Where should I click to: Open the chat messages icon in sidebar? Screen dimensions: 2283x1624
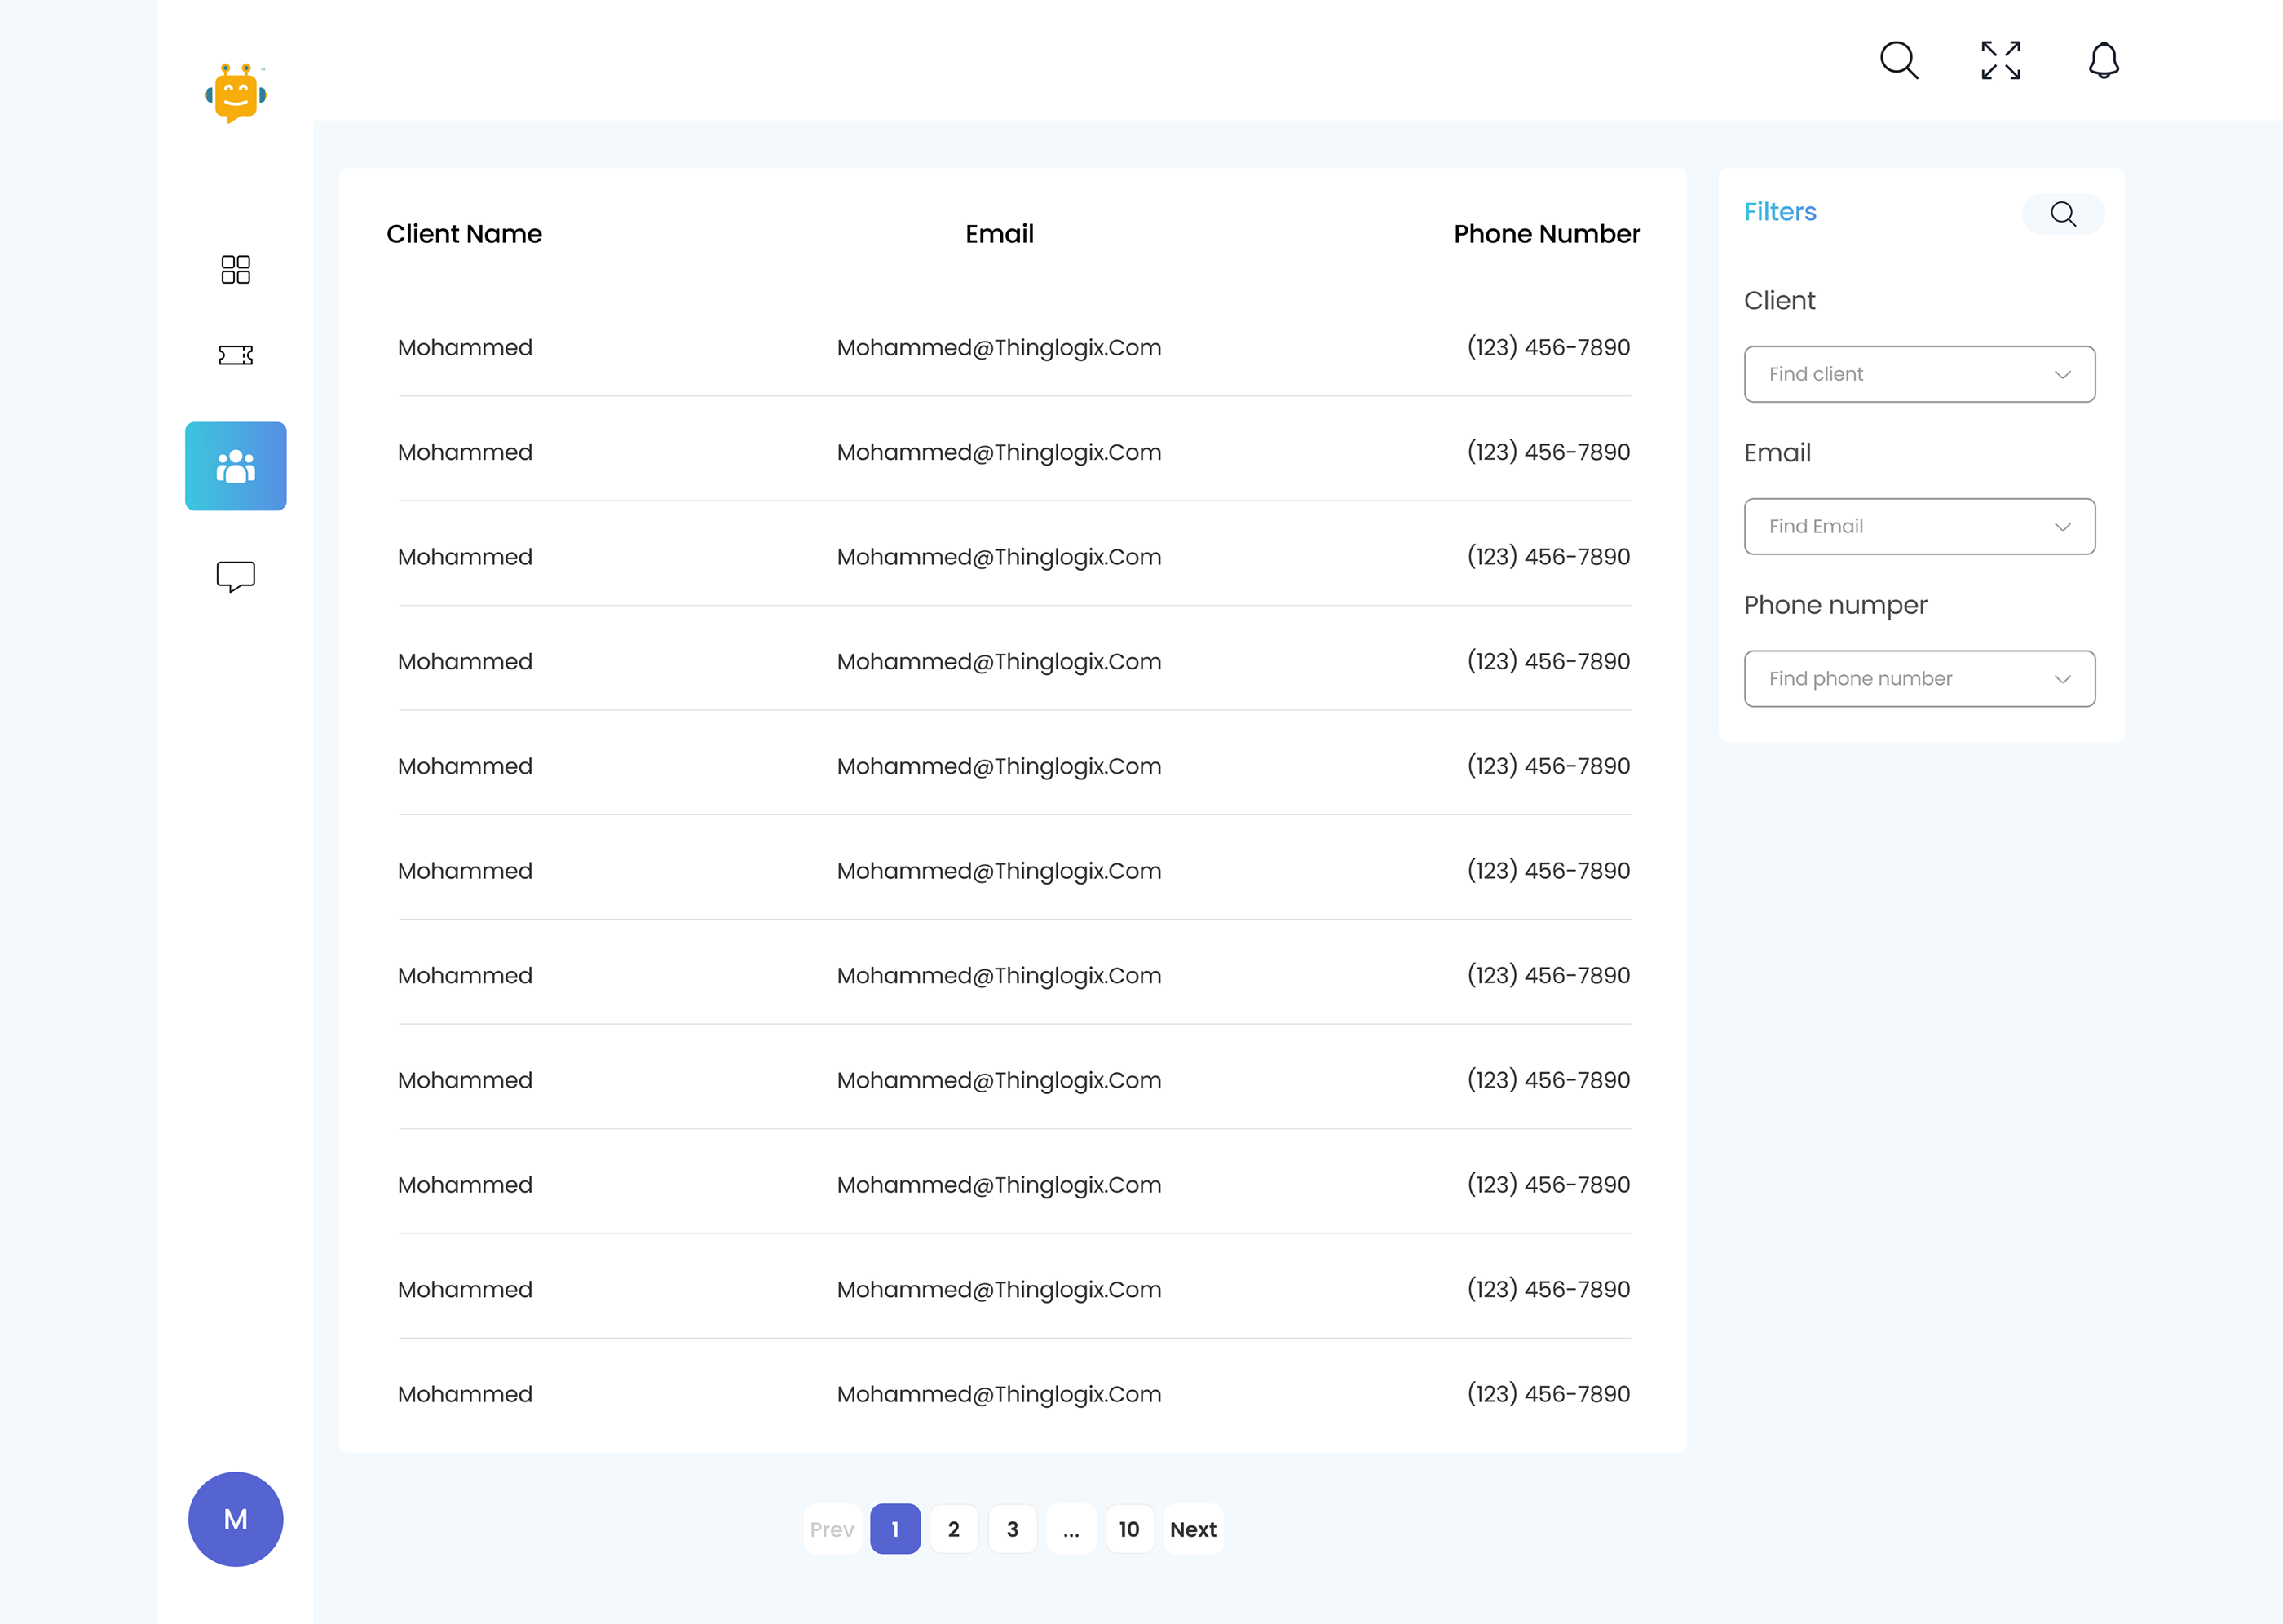pos(235,575)
